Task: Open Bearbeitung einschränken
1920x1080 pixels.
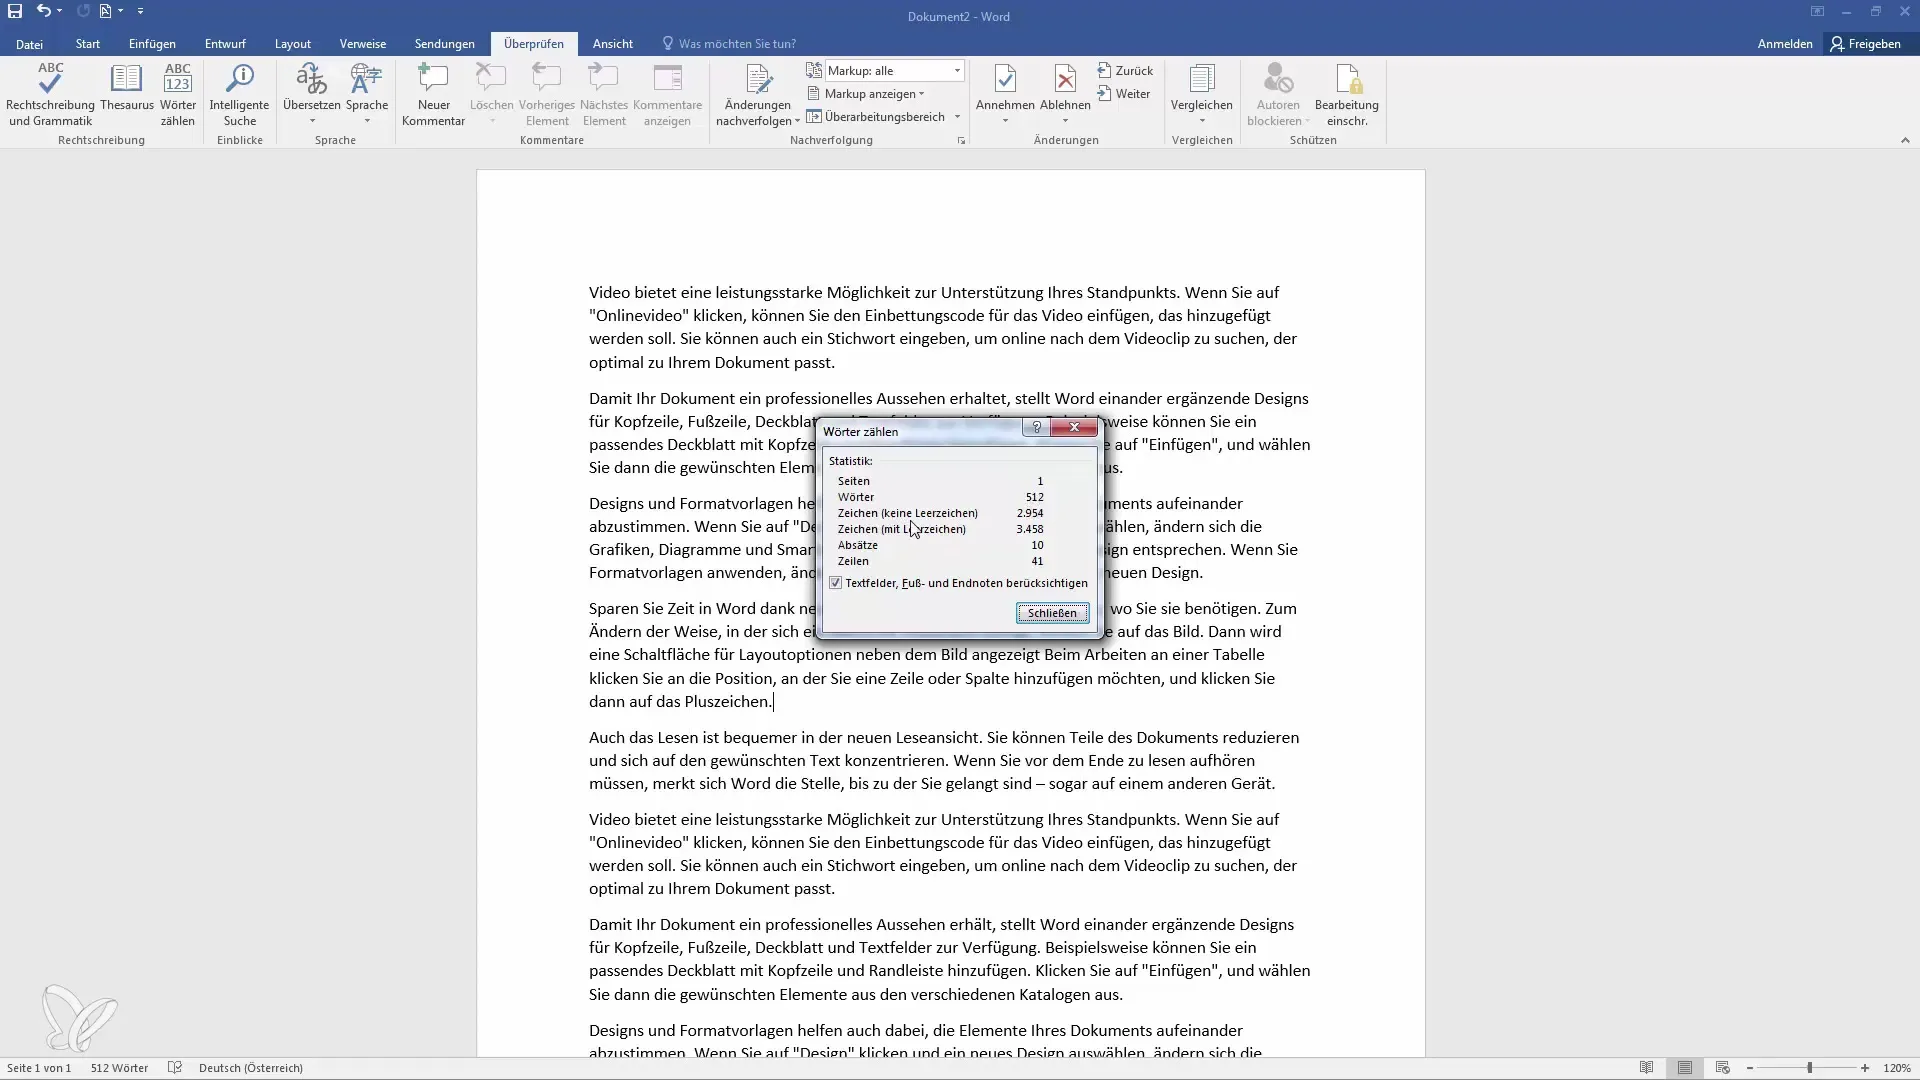Action: point(1346,95)
